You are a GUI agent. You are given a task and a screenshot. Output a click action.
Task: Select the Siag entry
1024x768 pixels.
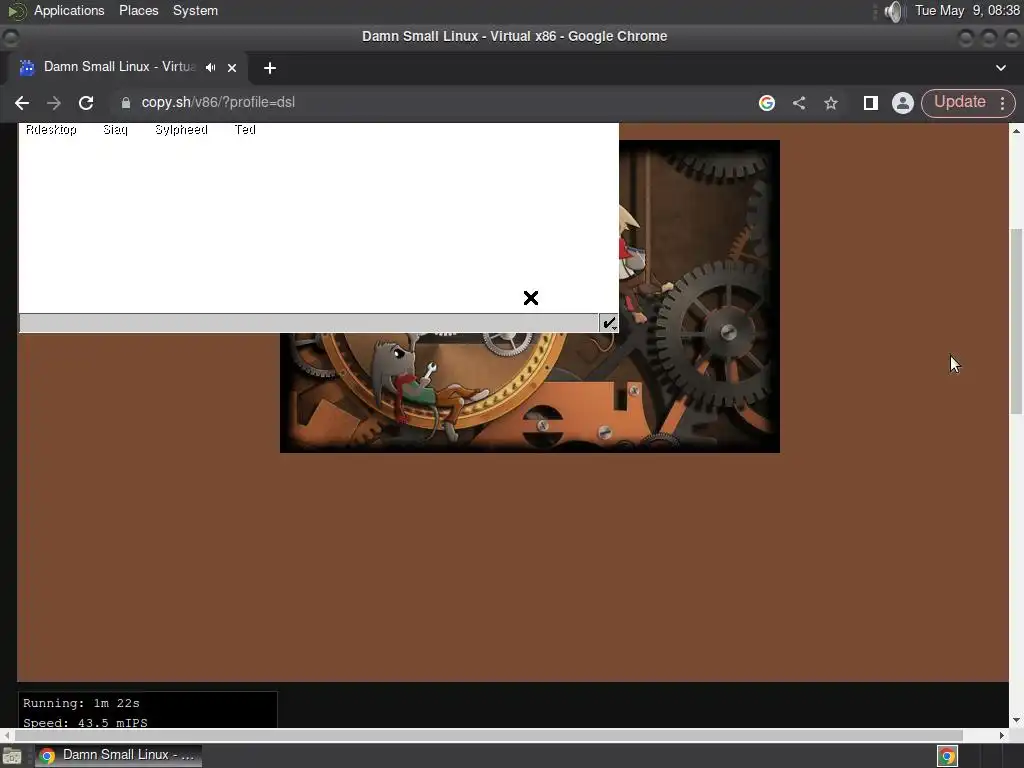click(x=115, y=129)
